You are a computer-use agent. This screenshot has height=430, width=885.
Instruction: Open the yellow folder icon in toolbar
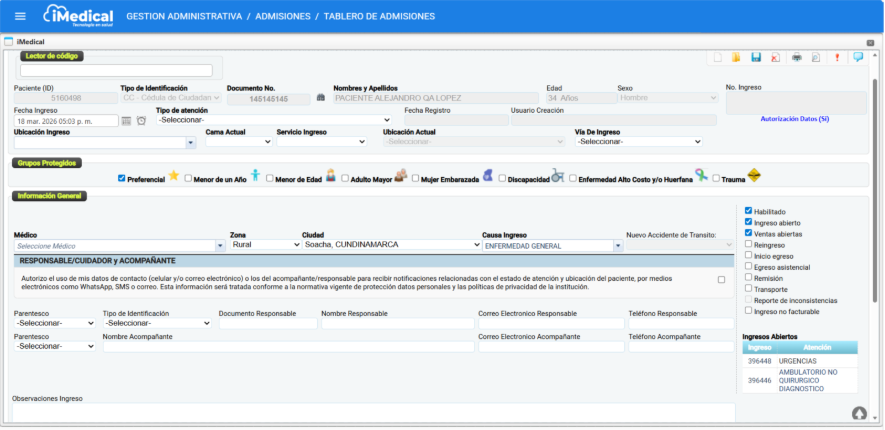point(736,58)
